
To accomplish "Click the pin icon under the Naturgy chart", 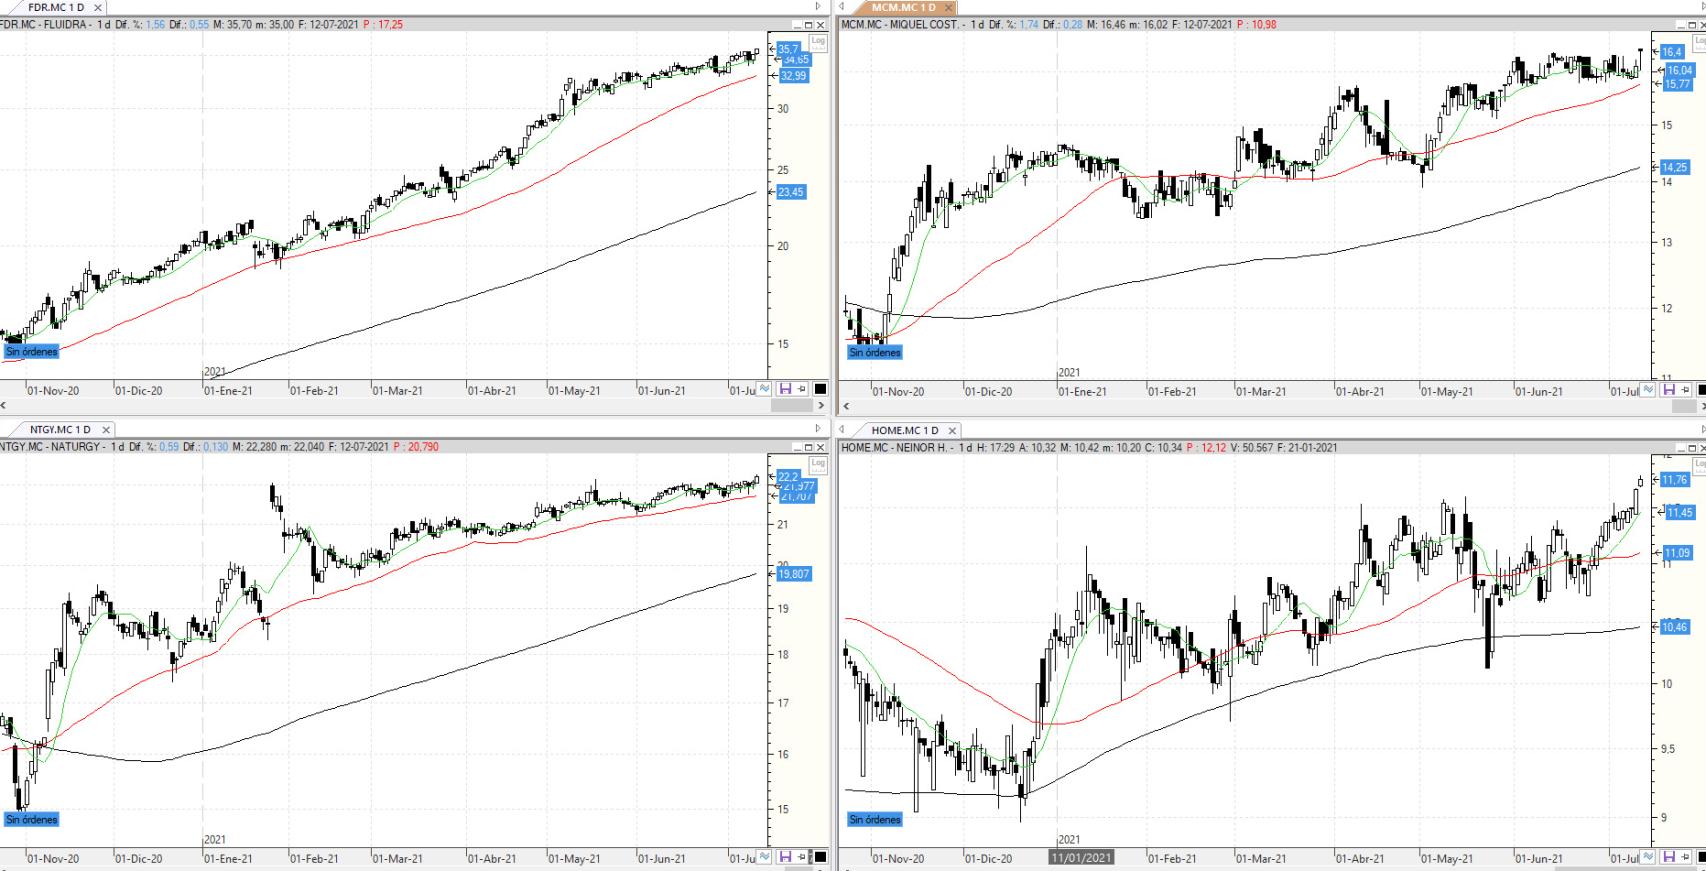I will tap(802, 857).
